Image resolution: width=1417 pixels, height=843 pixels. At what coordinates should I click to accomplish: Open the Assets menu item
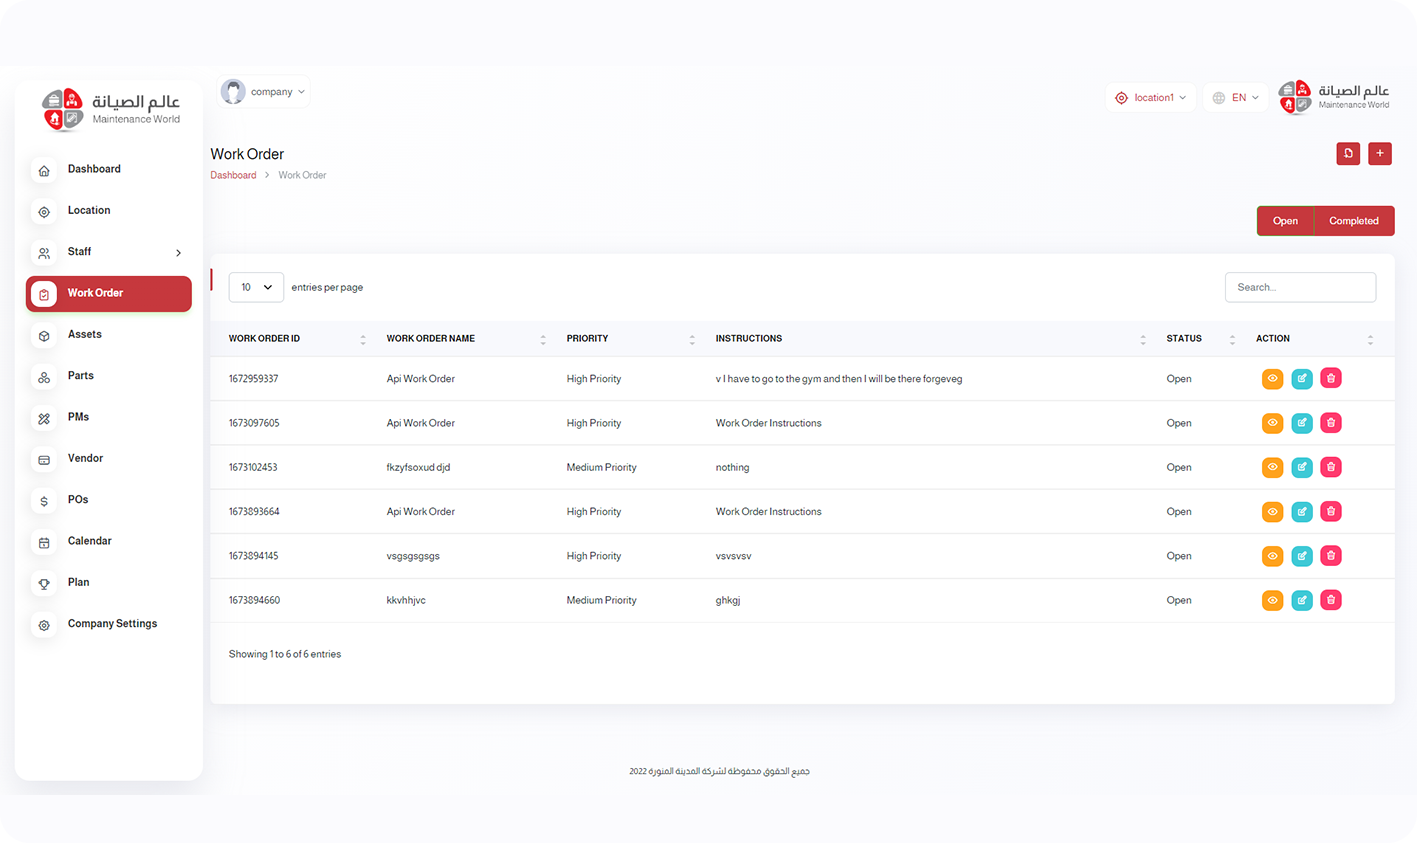pos(85,335)
